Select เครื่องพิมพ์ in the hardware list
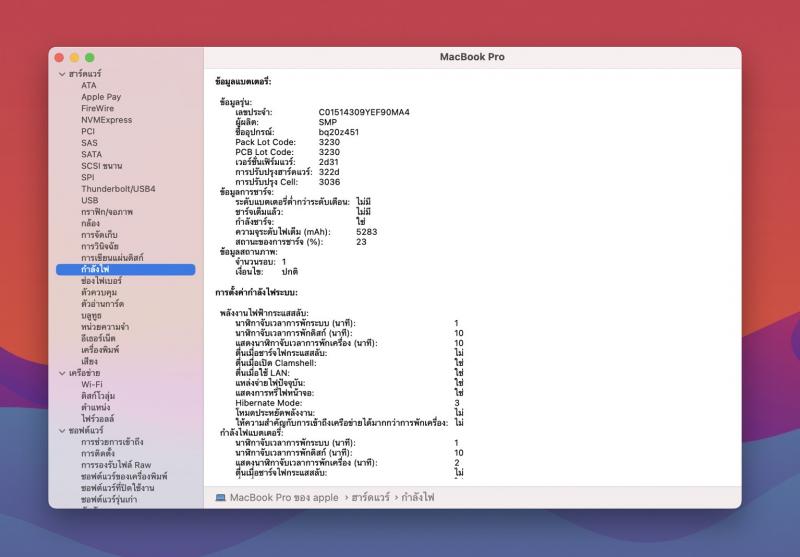Viewport: 800px width, 557px height. 100,350
